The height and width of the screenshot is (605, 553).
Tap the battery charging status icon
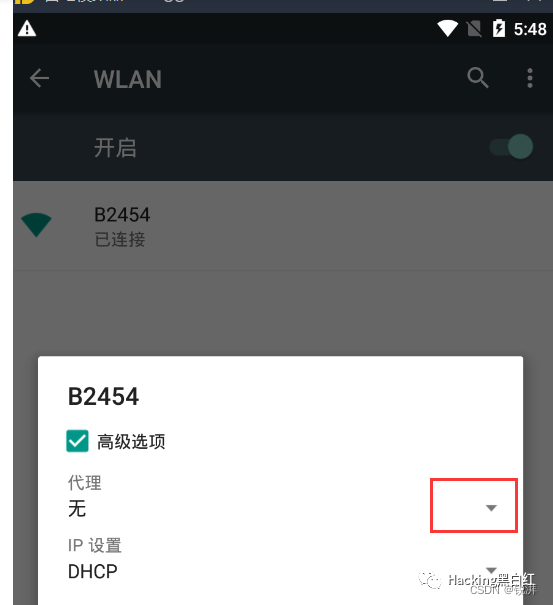point(499,28)
